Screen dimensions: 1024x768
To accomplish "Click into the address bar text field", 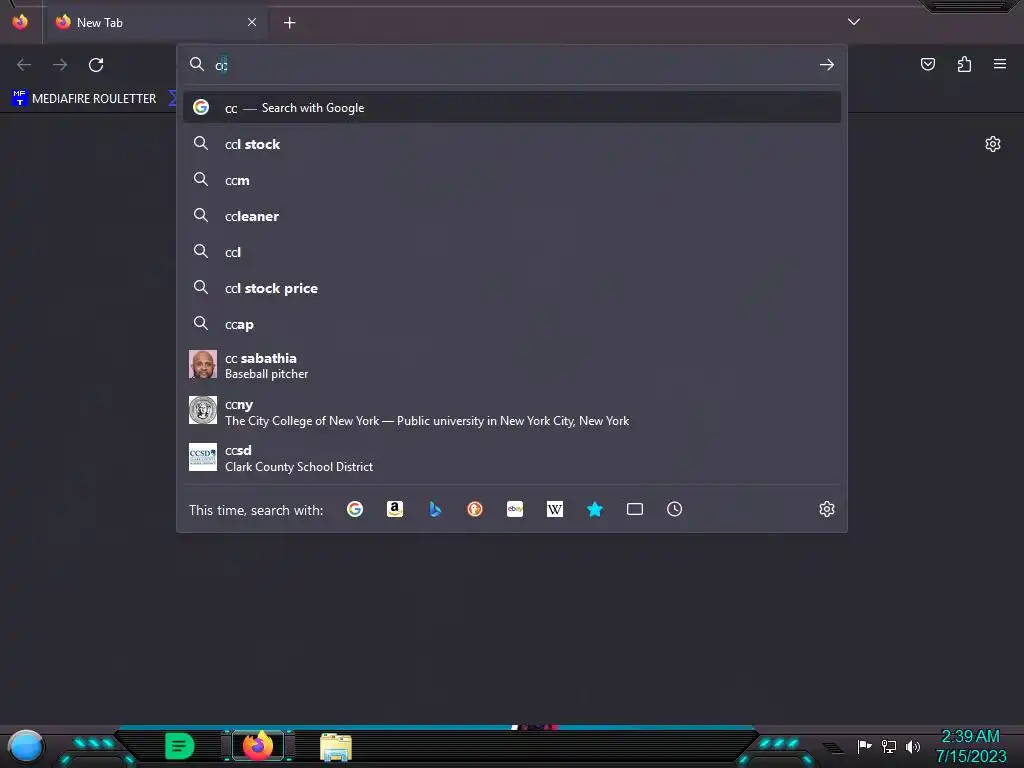I will (x=513, y=65).
